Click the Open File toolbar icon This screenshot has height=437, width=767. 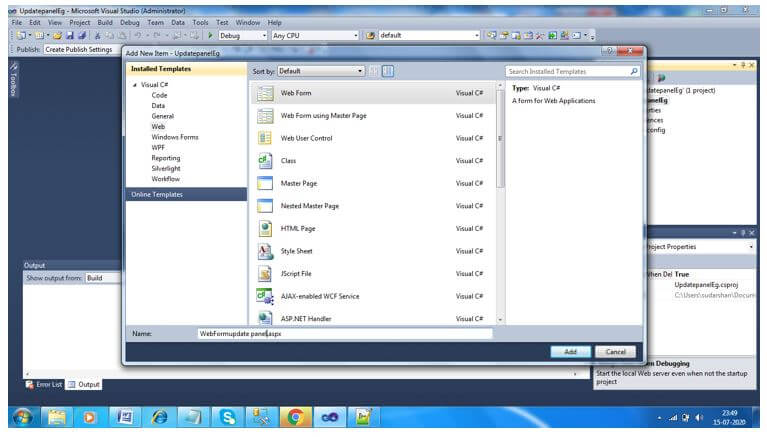coord(57,36)
